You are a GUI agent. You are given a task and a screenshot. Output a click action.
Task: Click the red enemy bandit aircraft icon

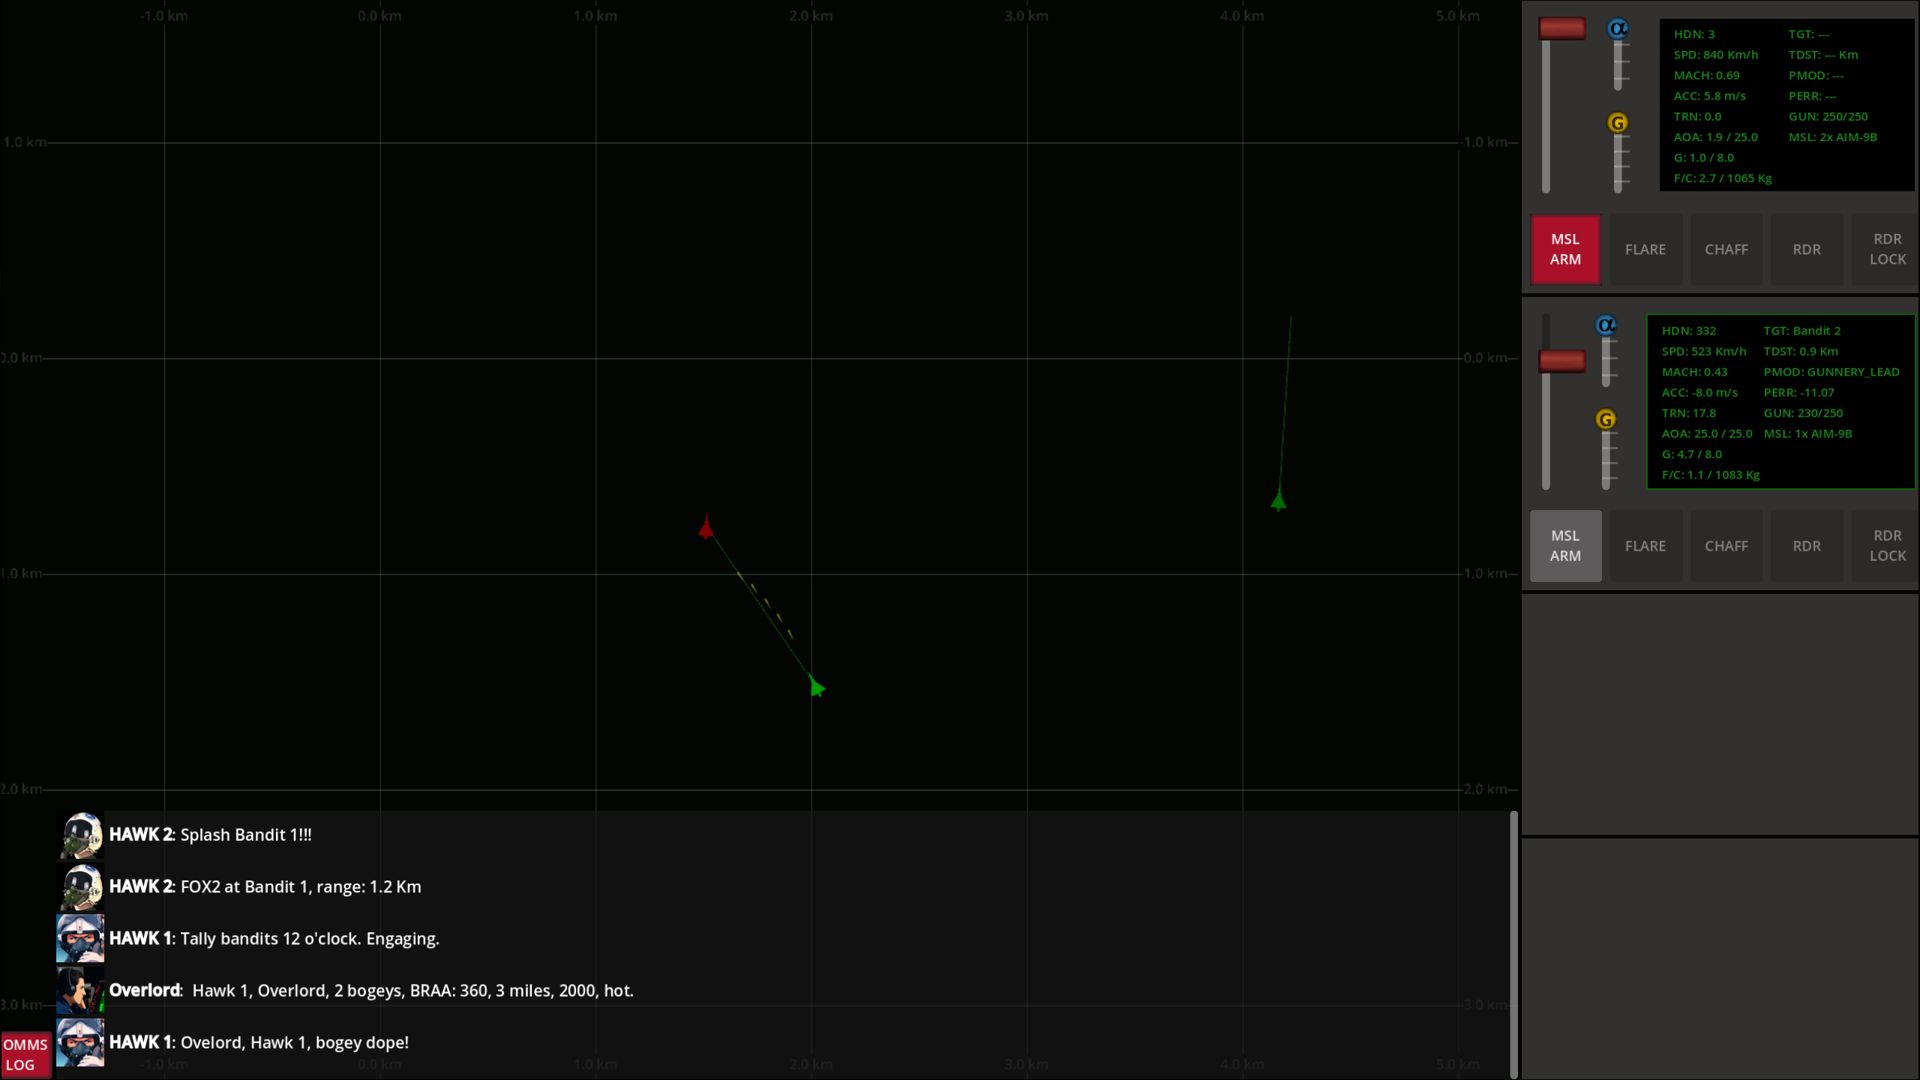coord(706,527)
